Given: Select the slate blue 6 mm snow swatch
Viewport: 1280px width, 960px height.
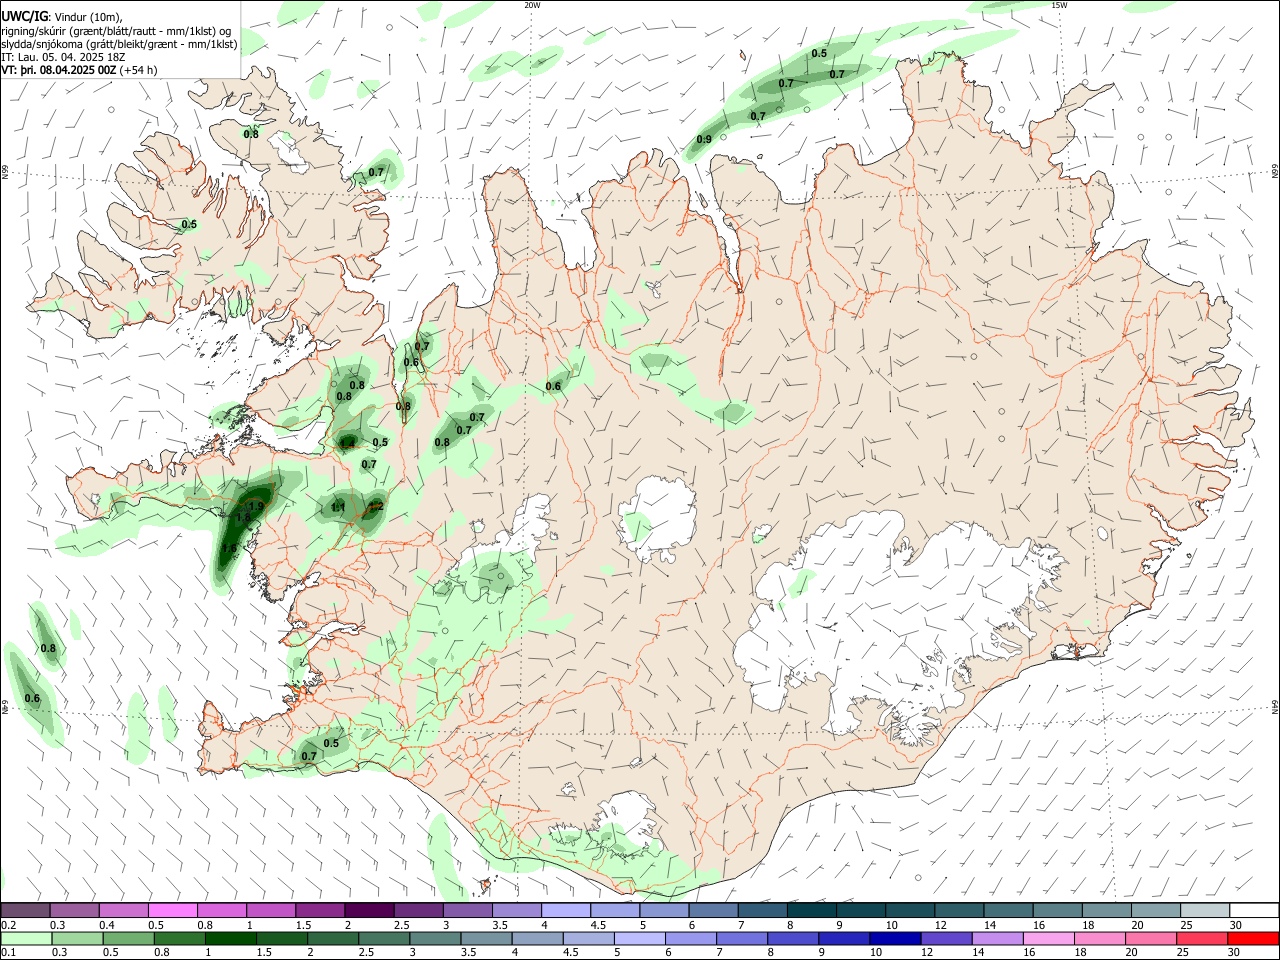Looking at the screenshot, I should (714, 910).
